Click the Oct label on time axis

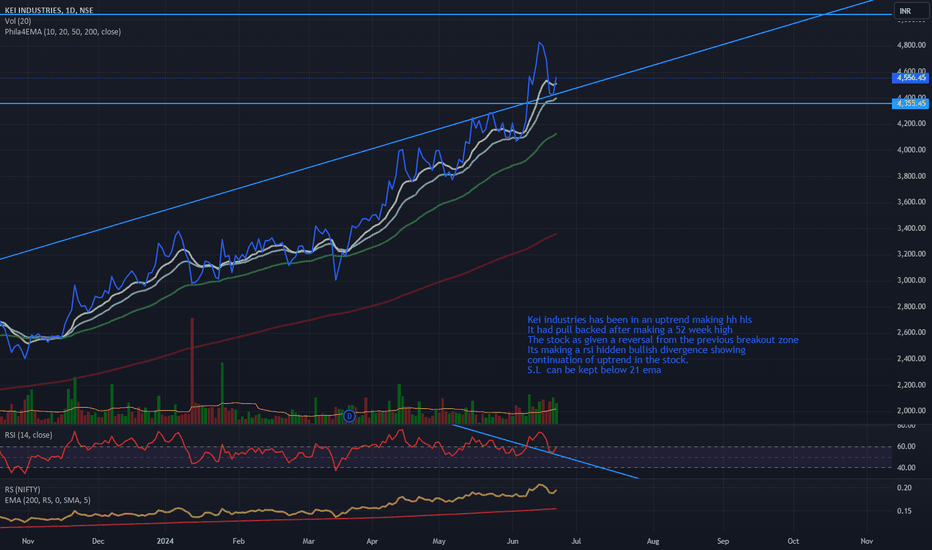click(793, 541)
